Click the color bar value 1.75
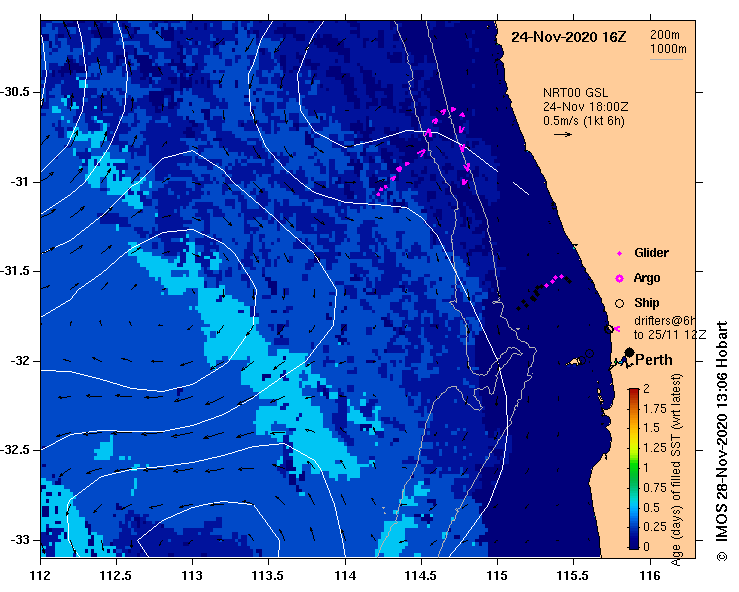739x592 pixels. (x=655, y=409)
